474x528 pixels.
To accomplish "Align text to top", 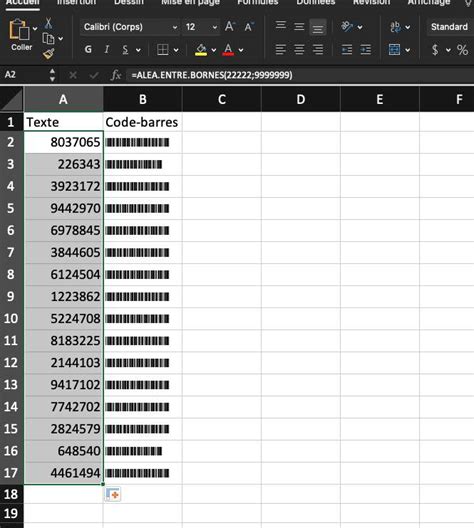I will [x=281, y=26].
